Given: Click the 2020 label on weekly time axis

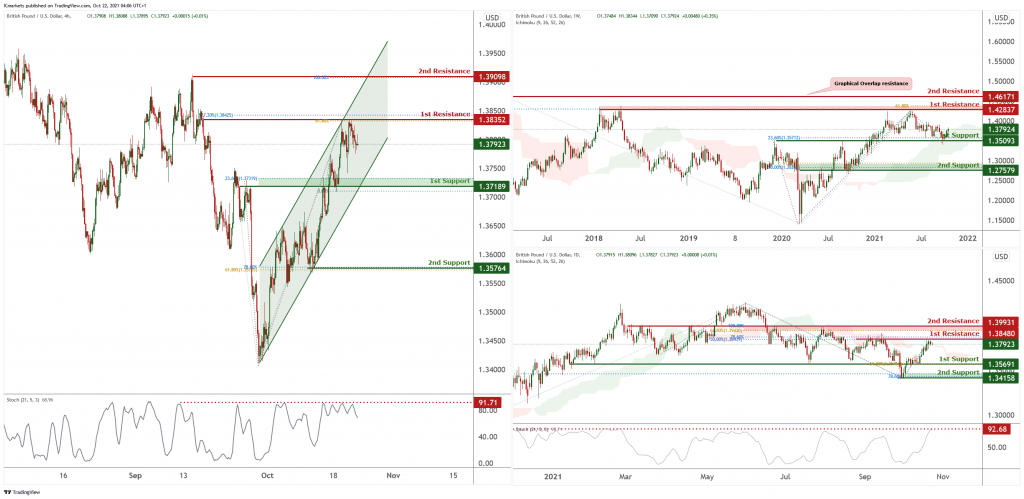Looking at the screenshot, I should (782, 239).
